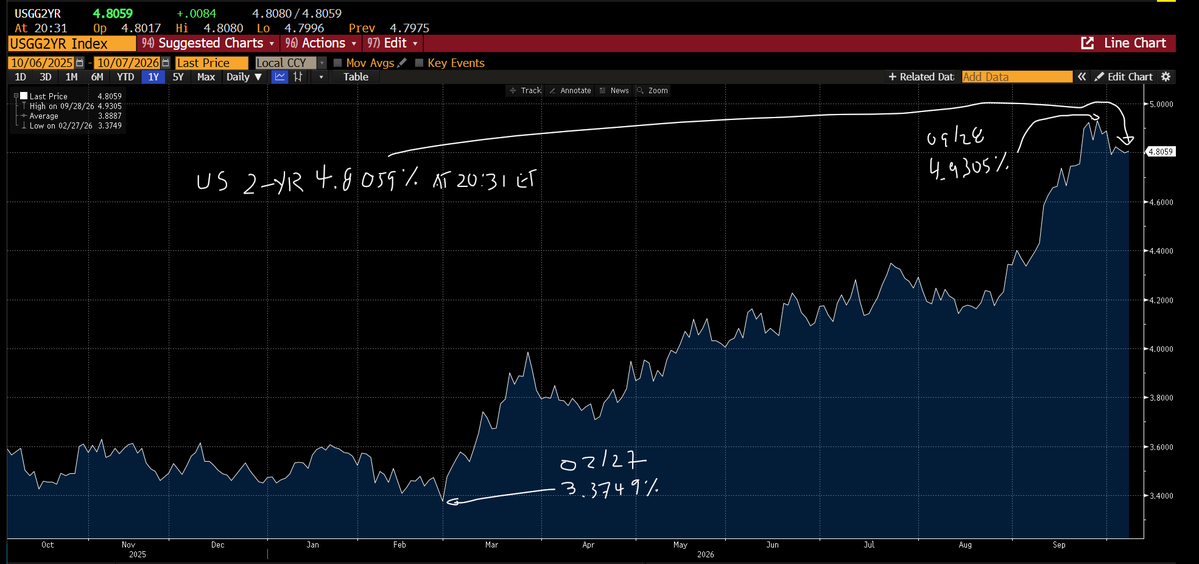Click the pencil icon next to Mov Avgs

(400, 63)
